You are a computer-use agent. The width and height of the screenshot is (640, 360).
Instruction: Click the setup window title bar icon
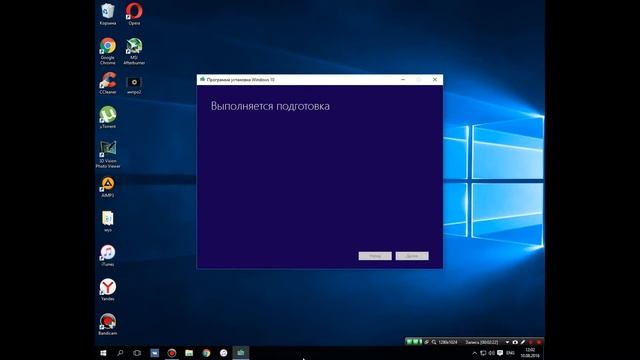[202, 80]
